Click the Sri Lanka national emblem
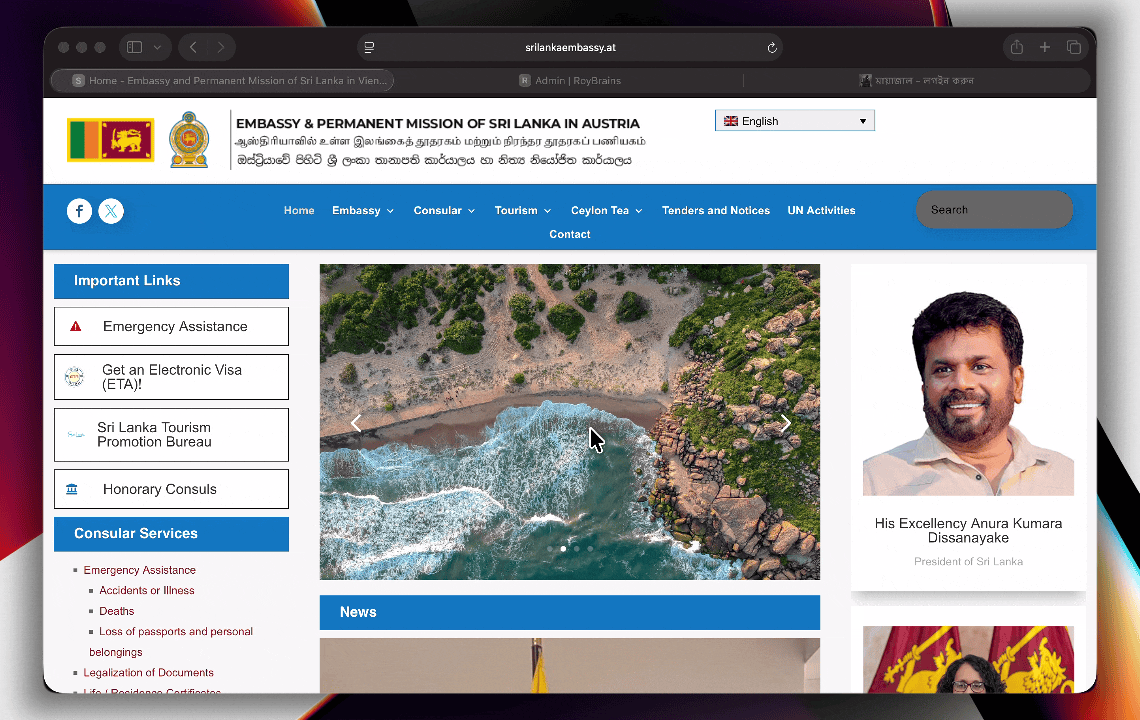Image resolution: width=1140 pixels, height=720 pixels. point(189,140)
